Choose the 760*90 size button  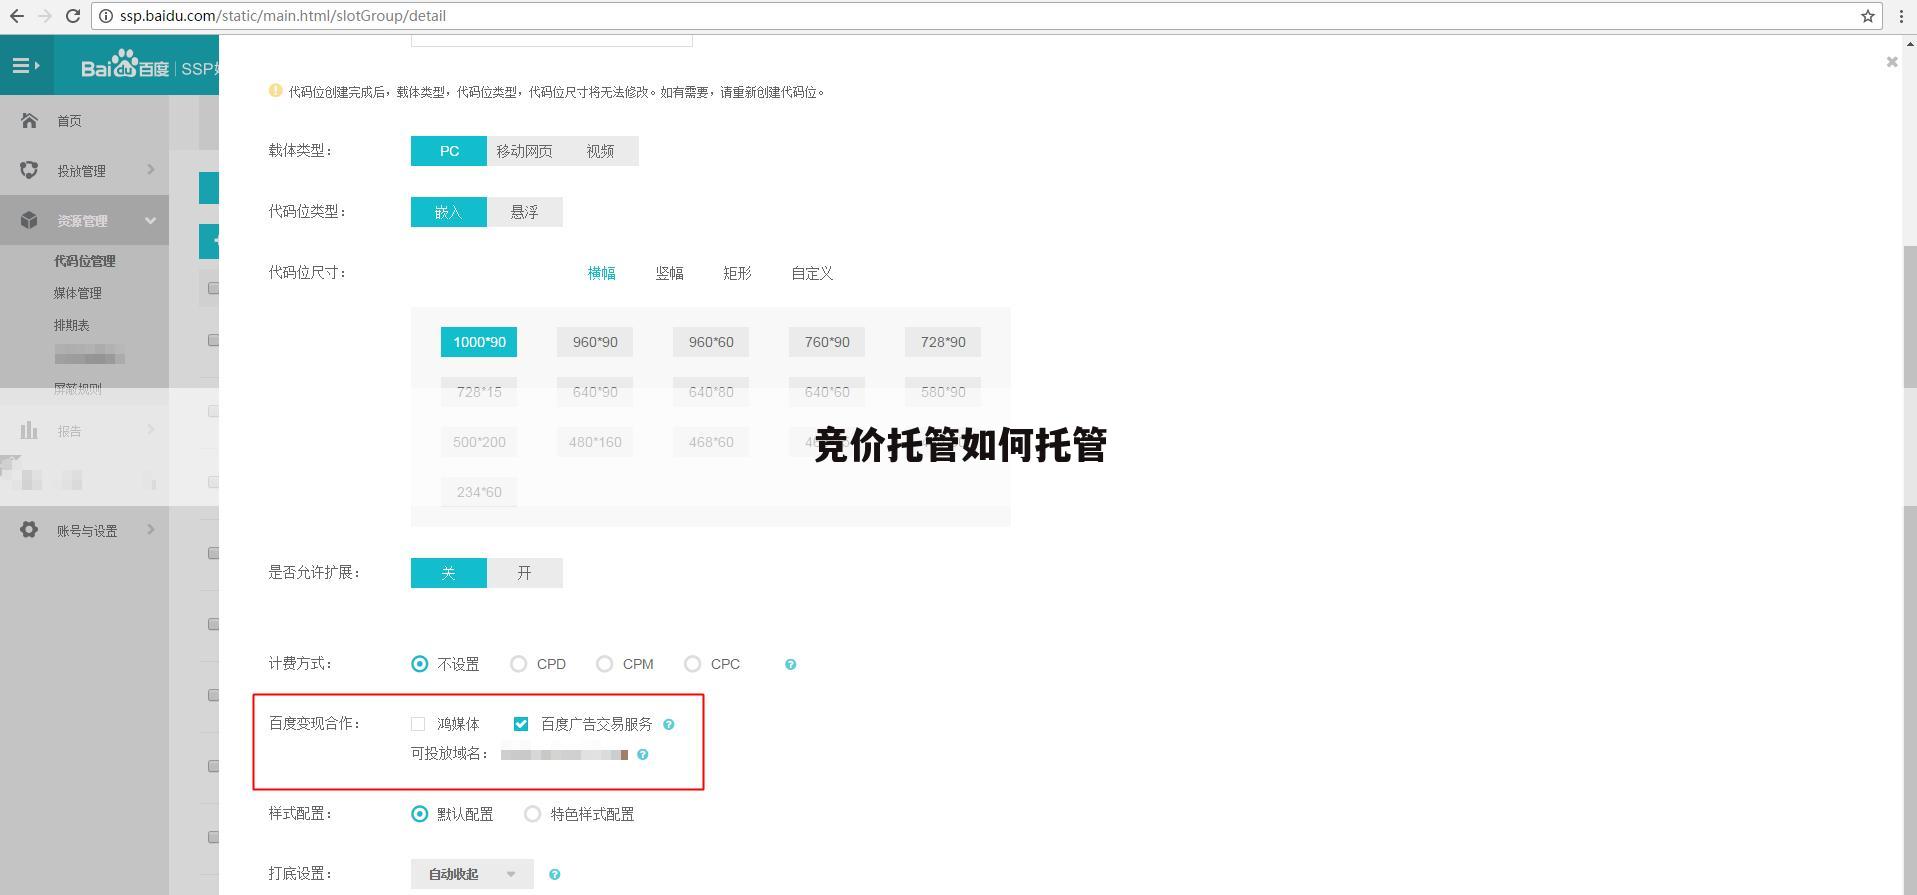coord(827,342)
